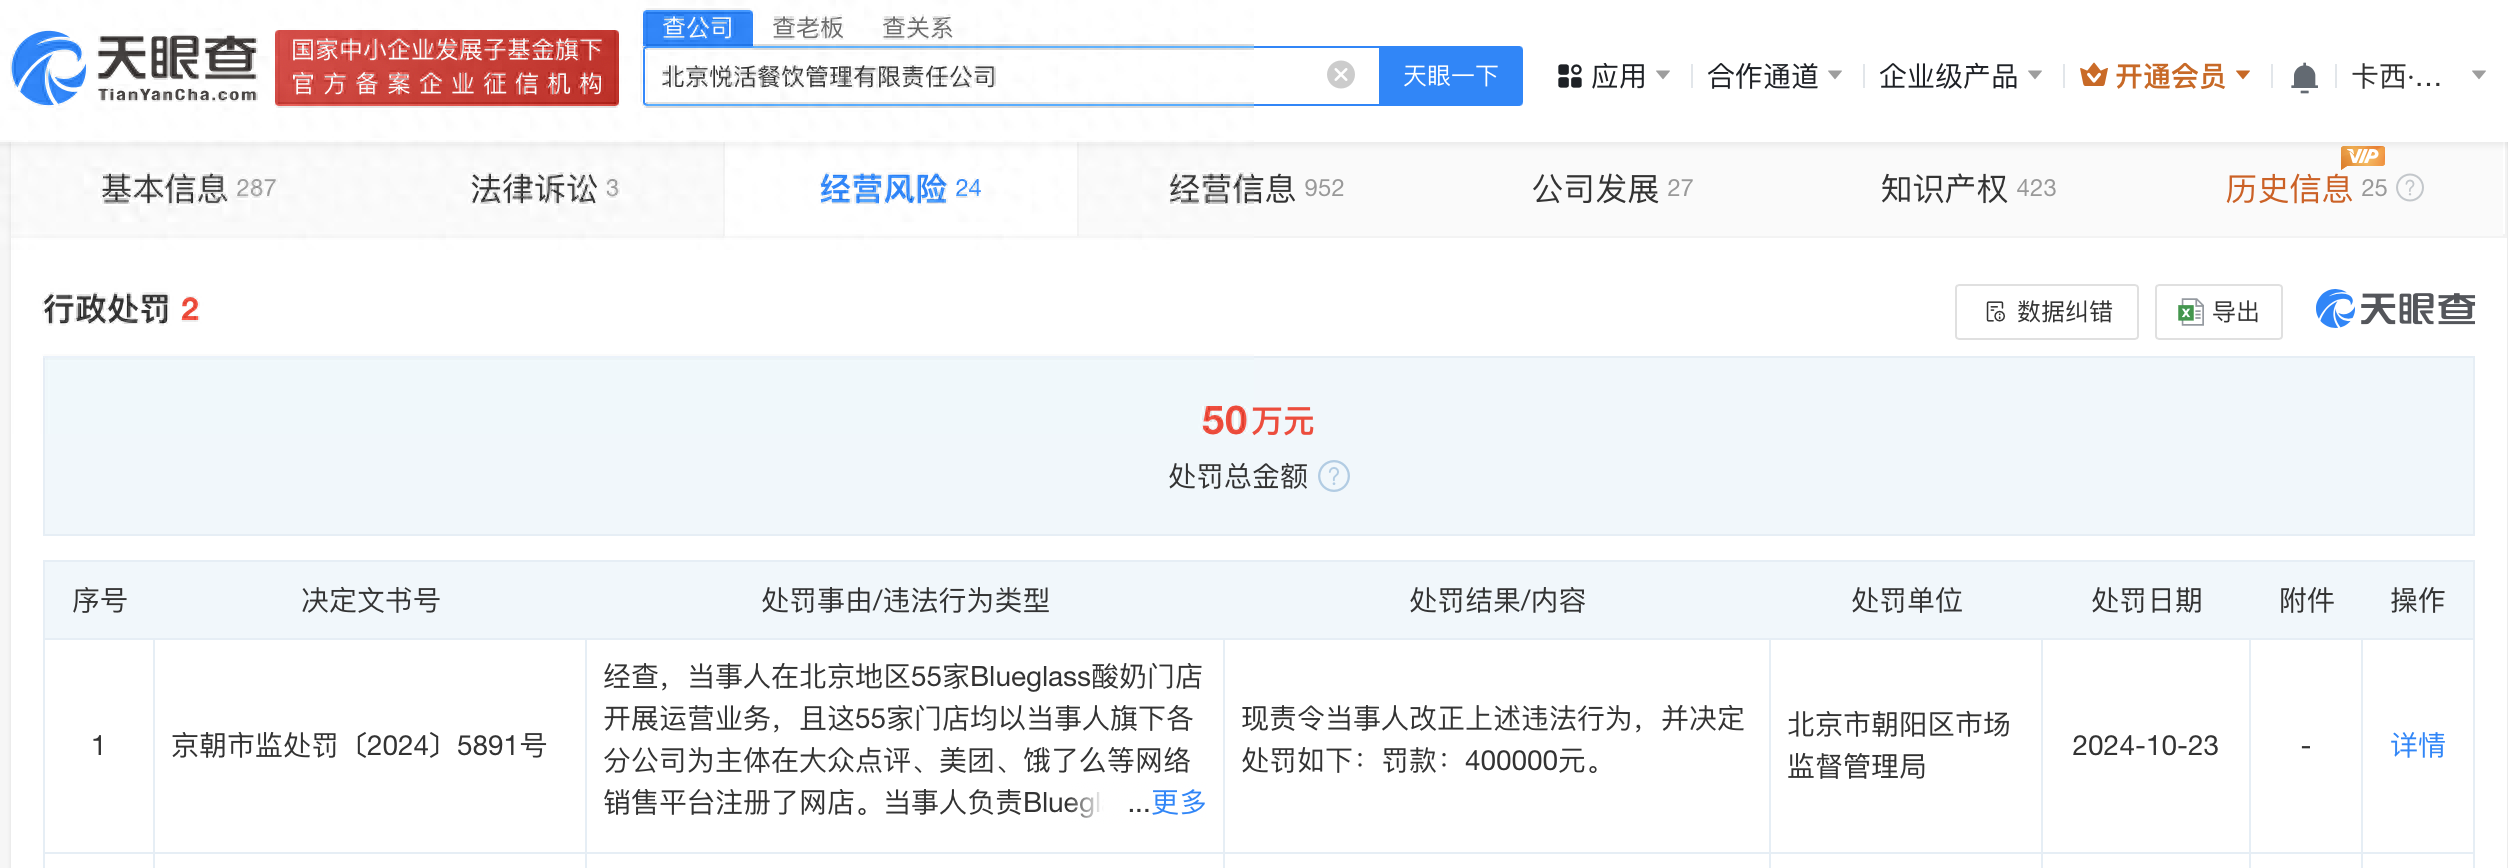Click the membership crown icon
The width and height of the screenshot is (2508, 868).
(2093, 76)
